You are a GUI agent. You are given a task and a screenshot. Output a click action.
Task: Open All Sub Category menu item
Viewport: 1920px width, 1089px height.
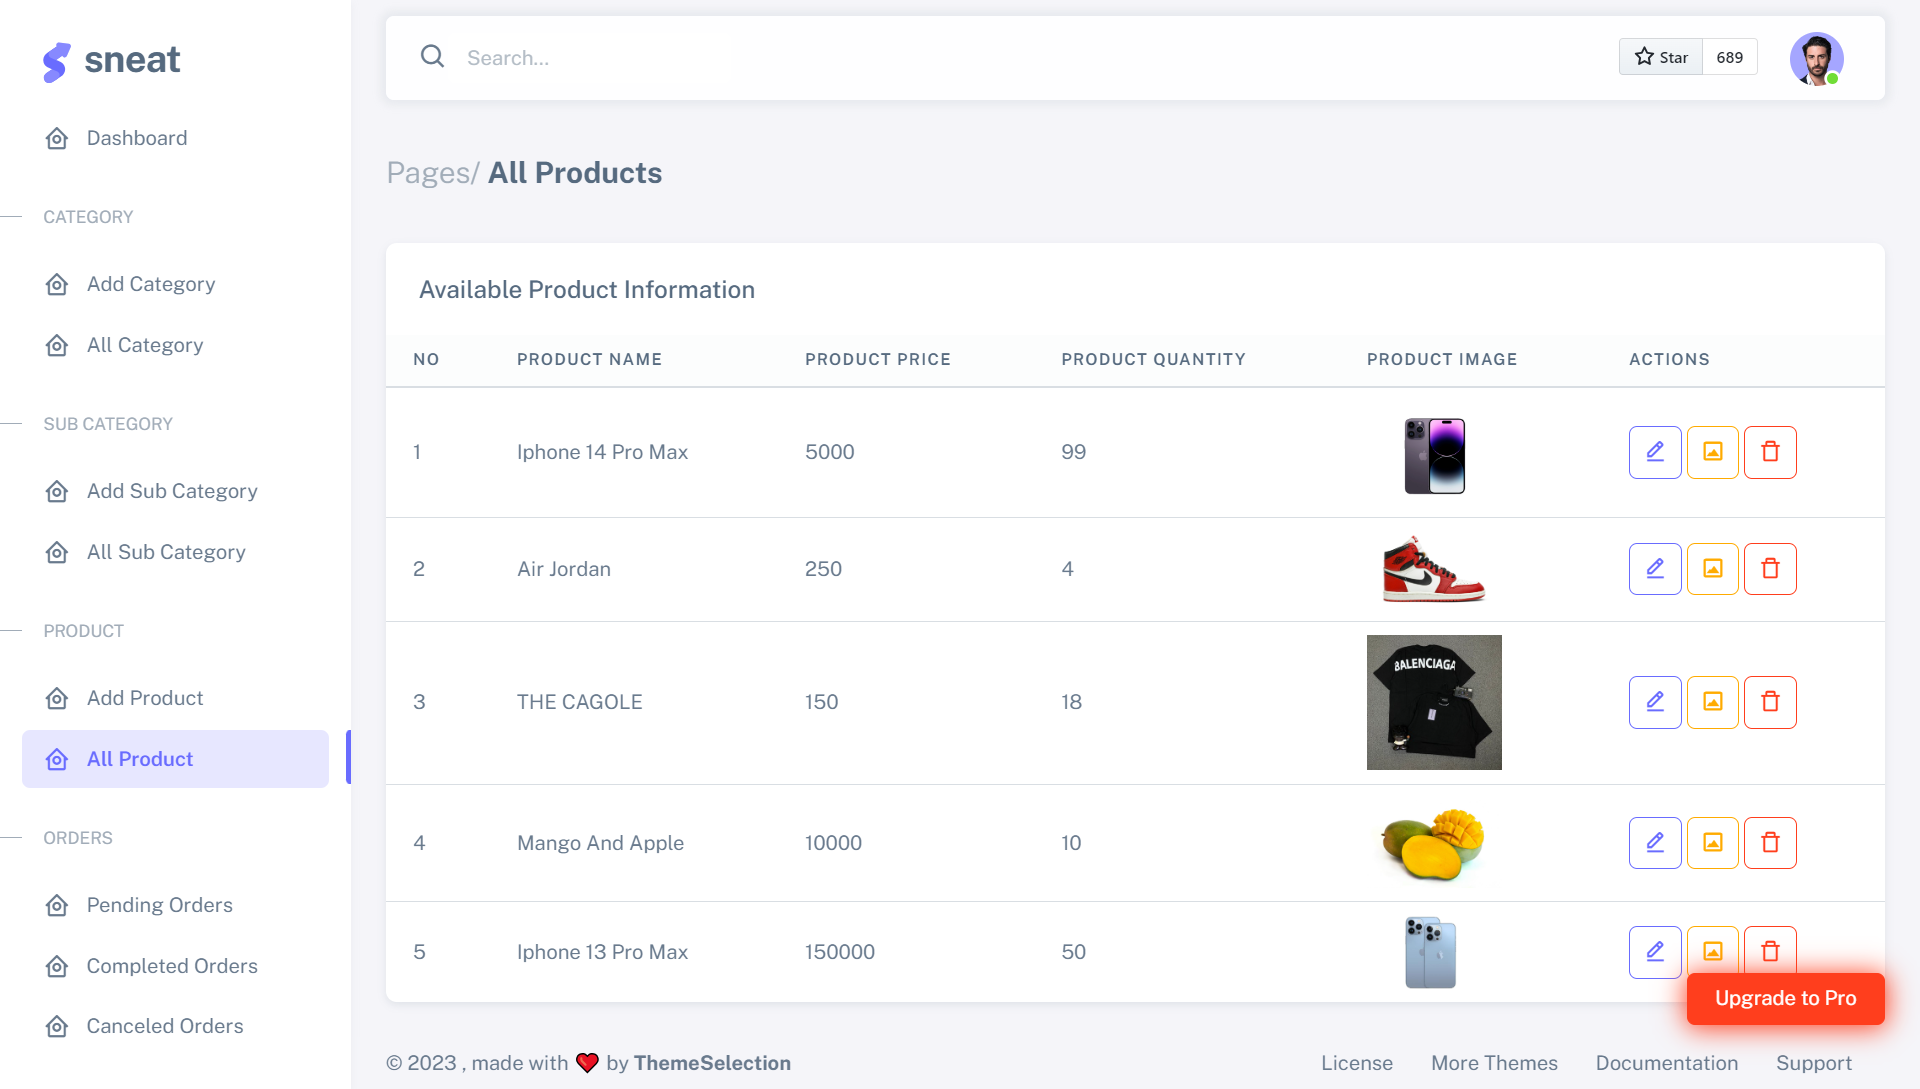point(166,552)
